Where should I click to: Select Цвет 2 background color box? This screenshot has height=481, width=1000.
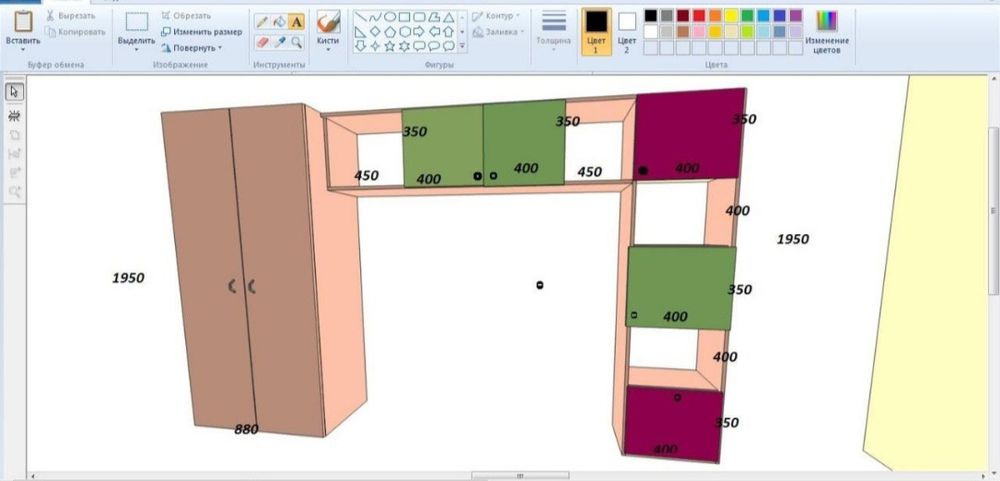click(627, 31)
